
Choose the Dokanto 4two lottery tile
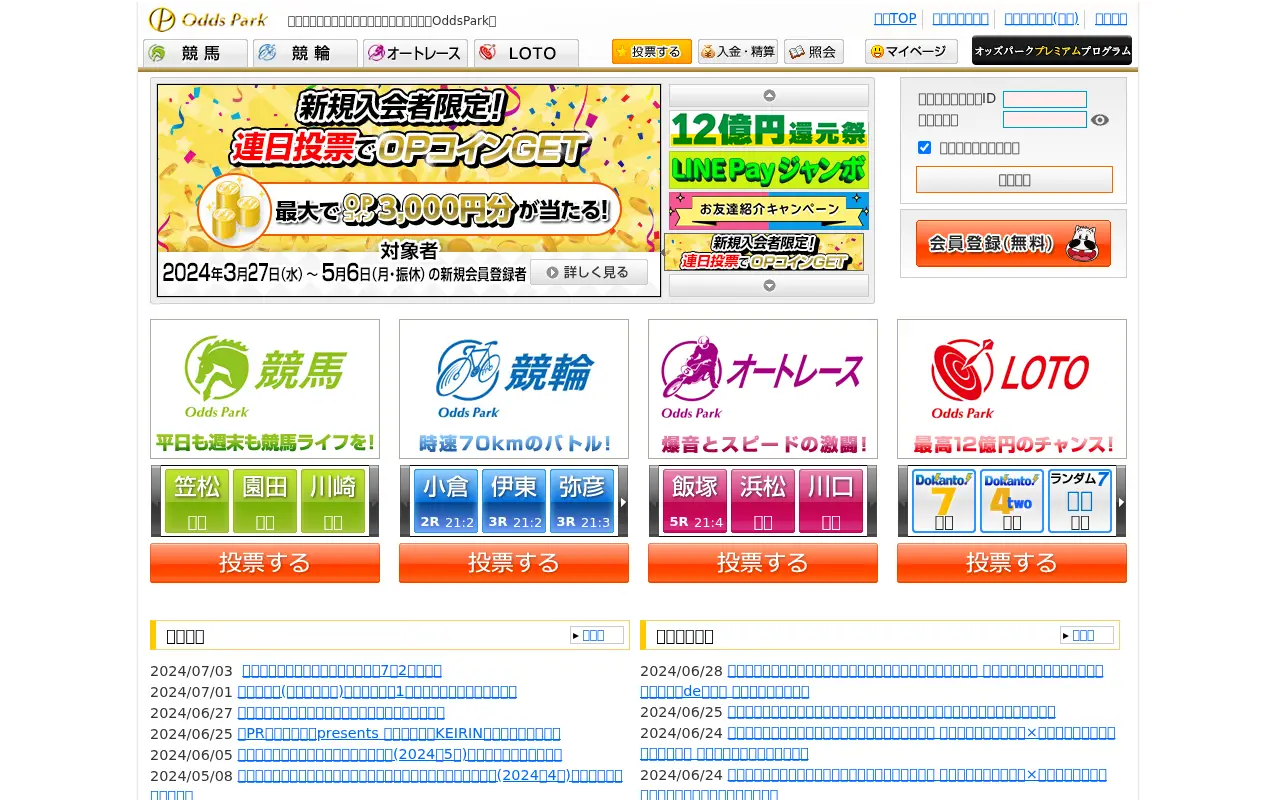(1012, 501)
